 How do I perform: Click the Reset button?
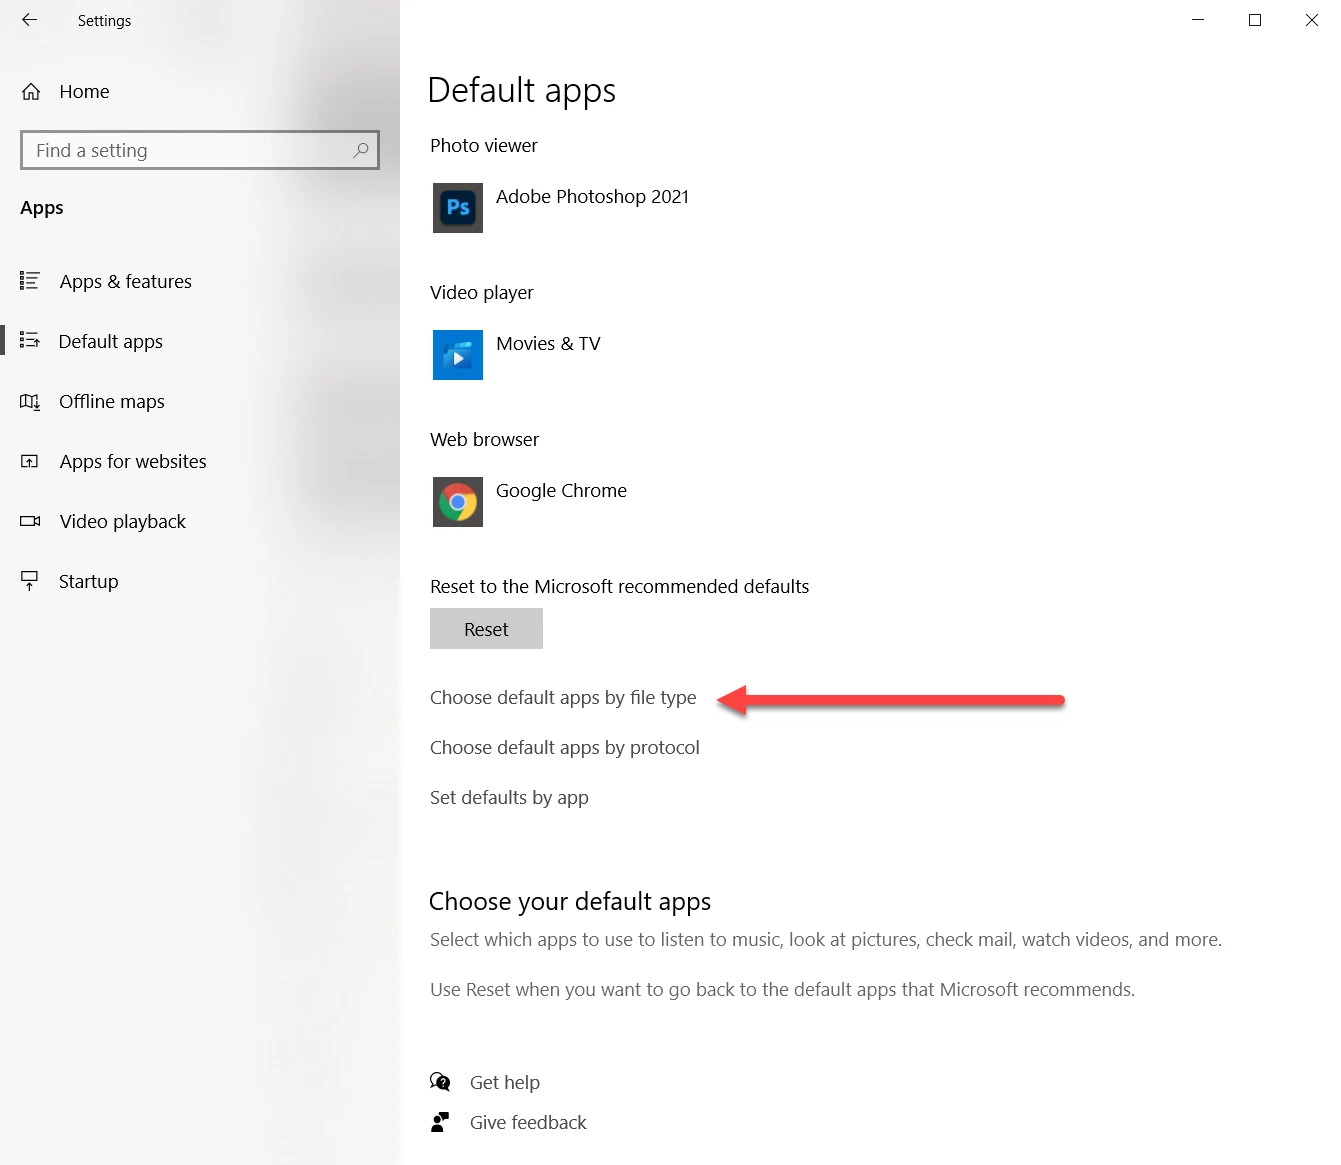tap(486, 629)
